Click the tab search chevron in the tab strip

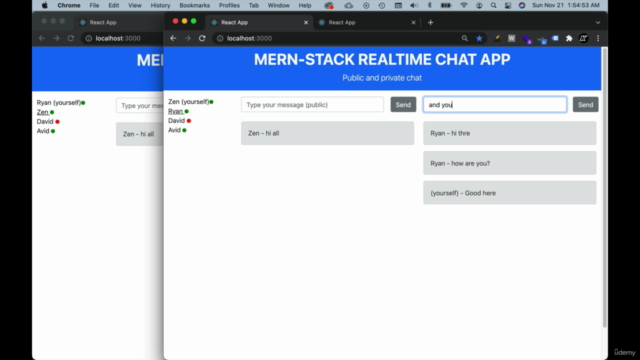pyautogui.click(x=598, y=22)
